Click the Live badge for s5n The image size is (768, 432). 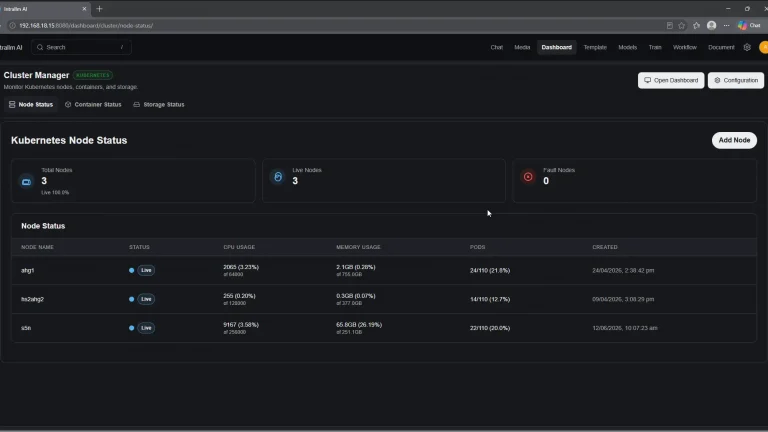[x=146, y=328]
